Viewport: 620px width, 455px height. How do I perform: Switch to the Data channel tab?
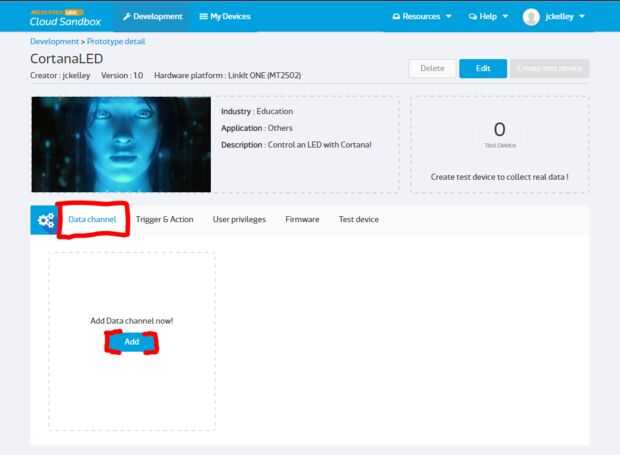(92, 219)
